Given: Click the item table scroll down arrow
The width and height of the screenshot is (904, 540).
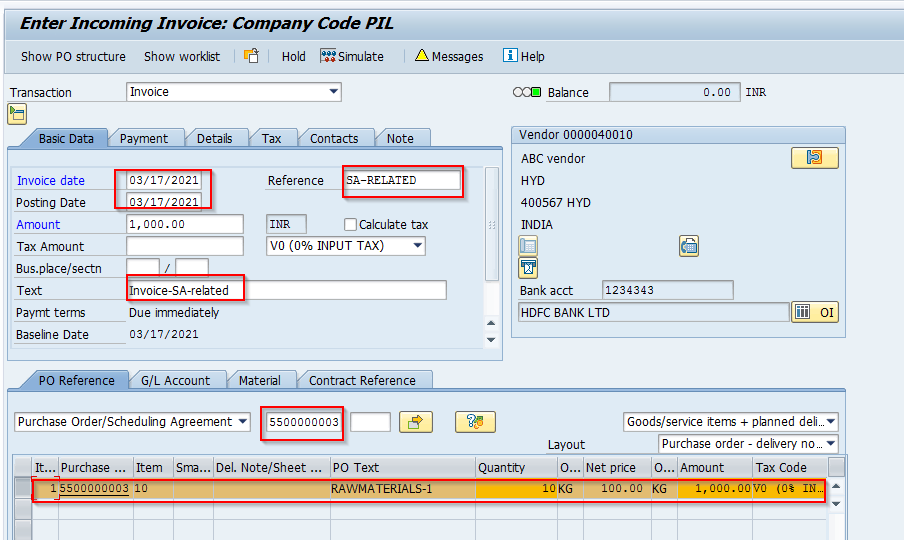Looking at the screenshot, I should click(x=836, y=504).
